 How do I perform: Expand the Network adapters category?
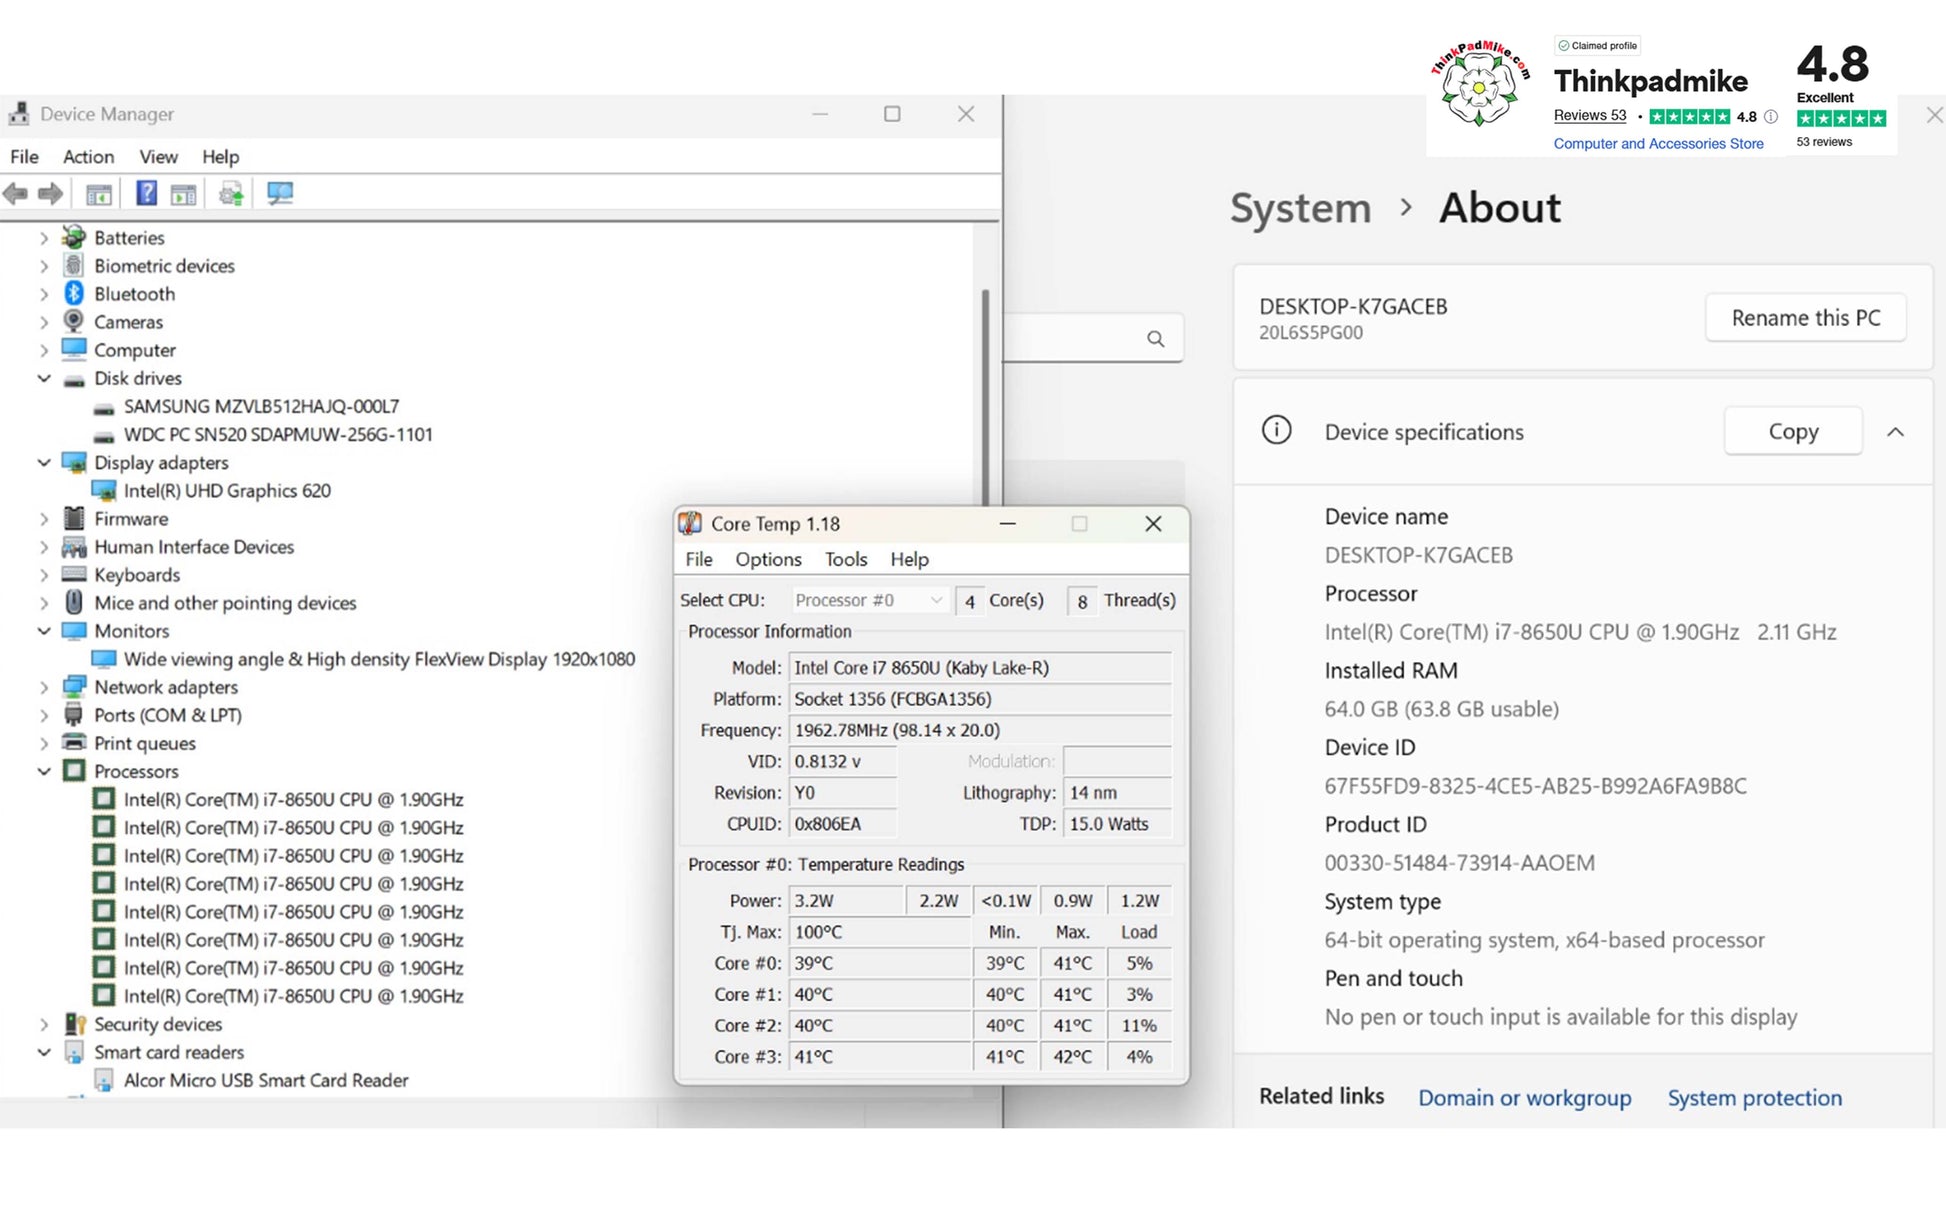tap(44, 688)
